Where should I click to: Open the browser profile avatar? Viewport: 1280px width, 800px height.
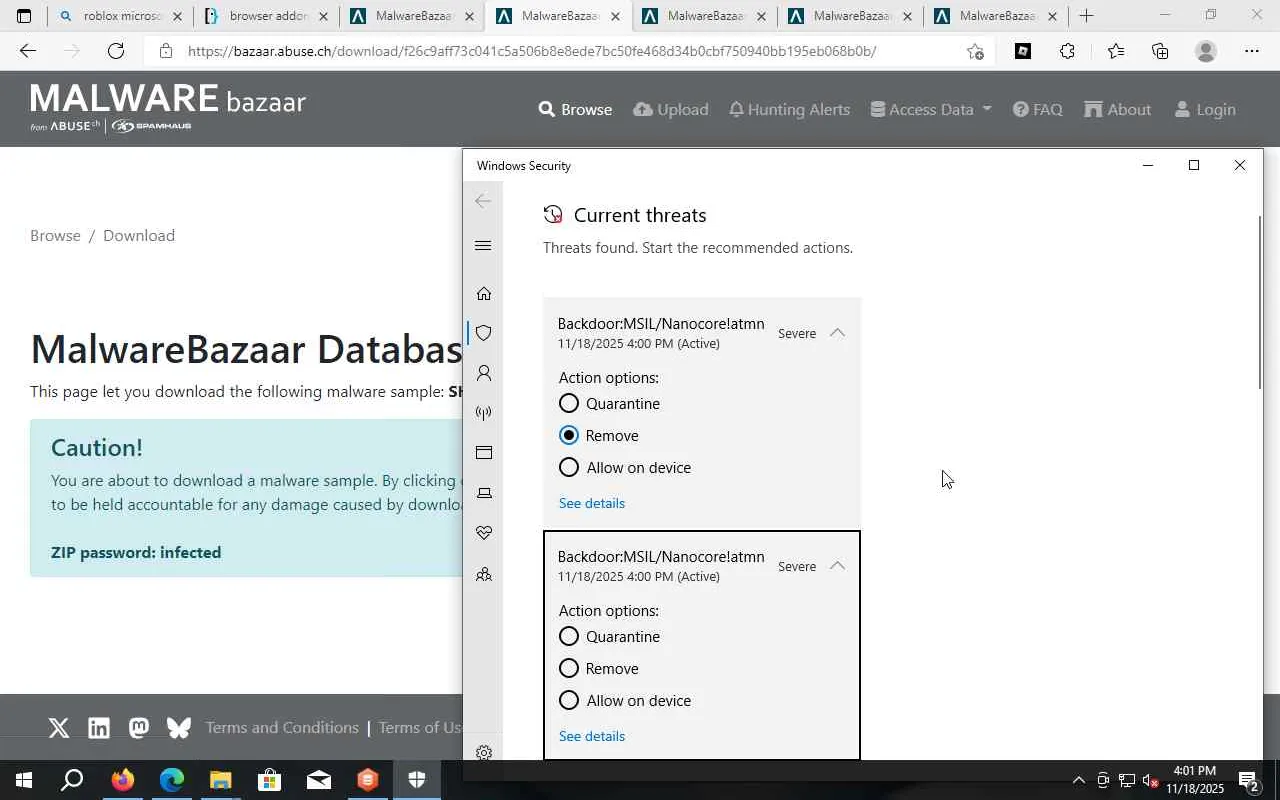[1206, 51]
